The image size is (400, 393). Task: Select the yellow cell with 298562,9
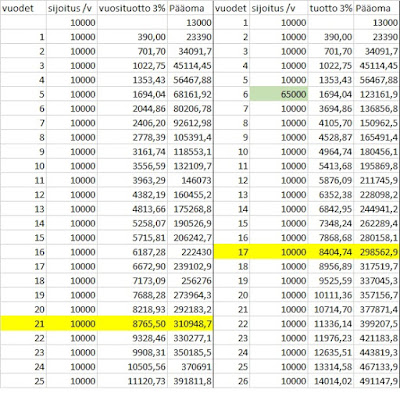pos(377,252)
